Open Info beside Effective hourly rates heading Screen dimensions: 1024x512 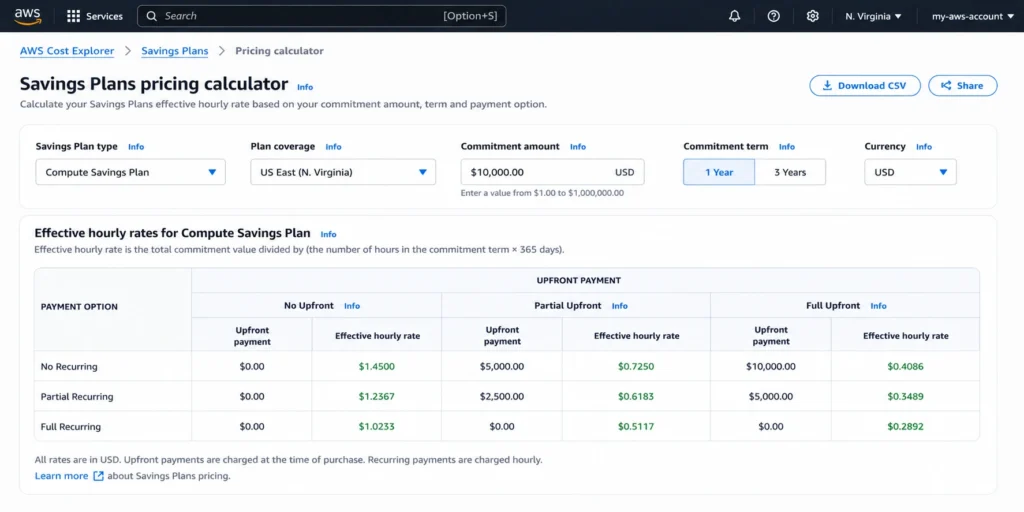328,234
